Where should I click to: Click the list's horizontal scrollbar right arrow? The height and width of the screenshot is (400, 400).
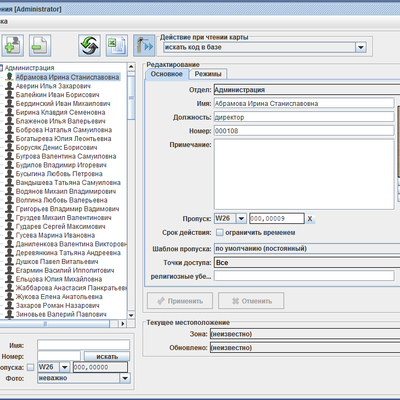pyautogui.click(x=123, y=323)
